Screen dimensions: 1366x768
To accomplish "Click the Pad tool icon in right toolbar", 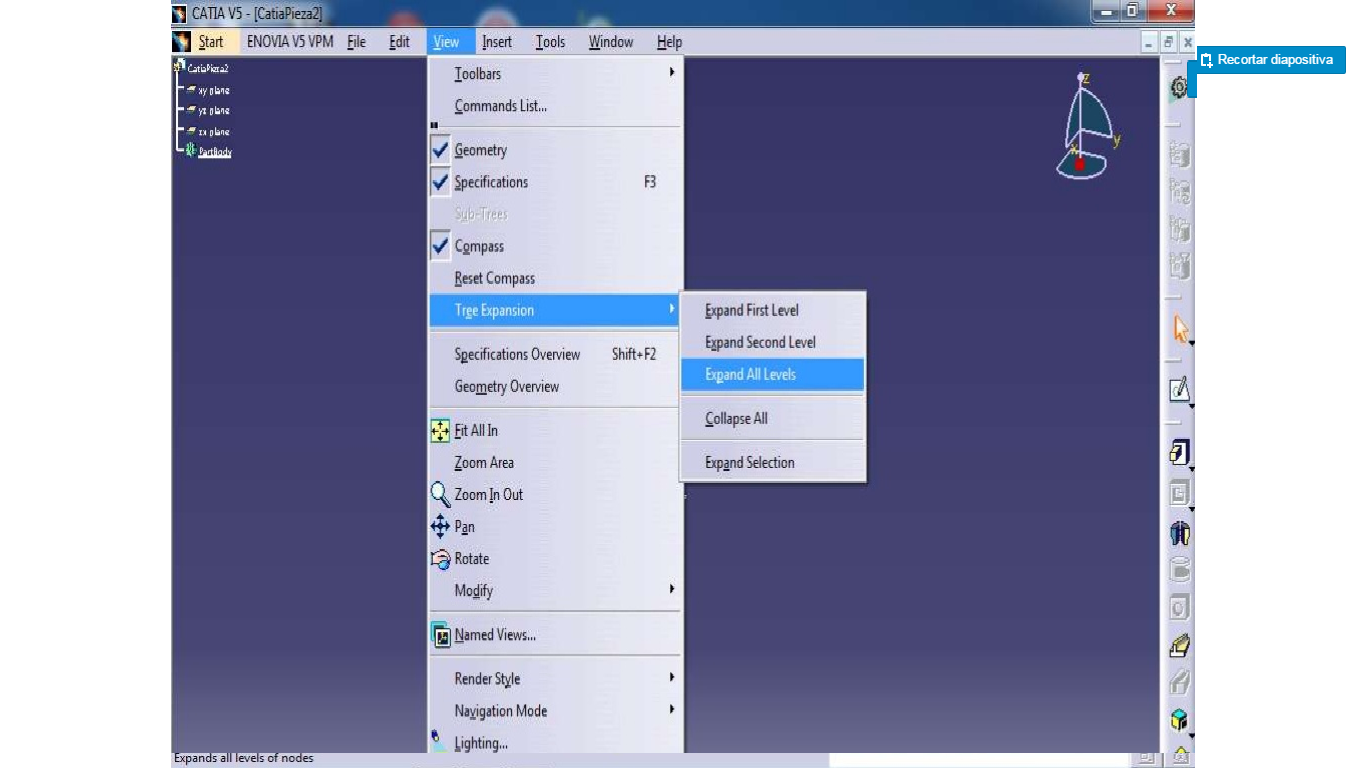I will pos(1180,452).
